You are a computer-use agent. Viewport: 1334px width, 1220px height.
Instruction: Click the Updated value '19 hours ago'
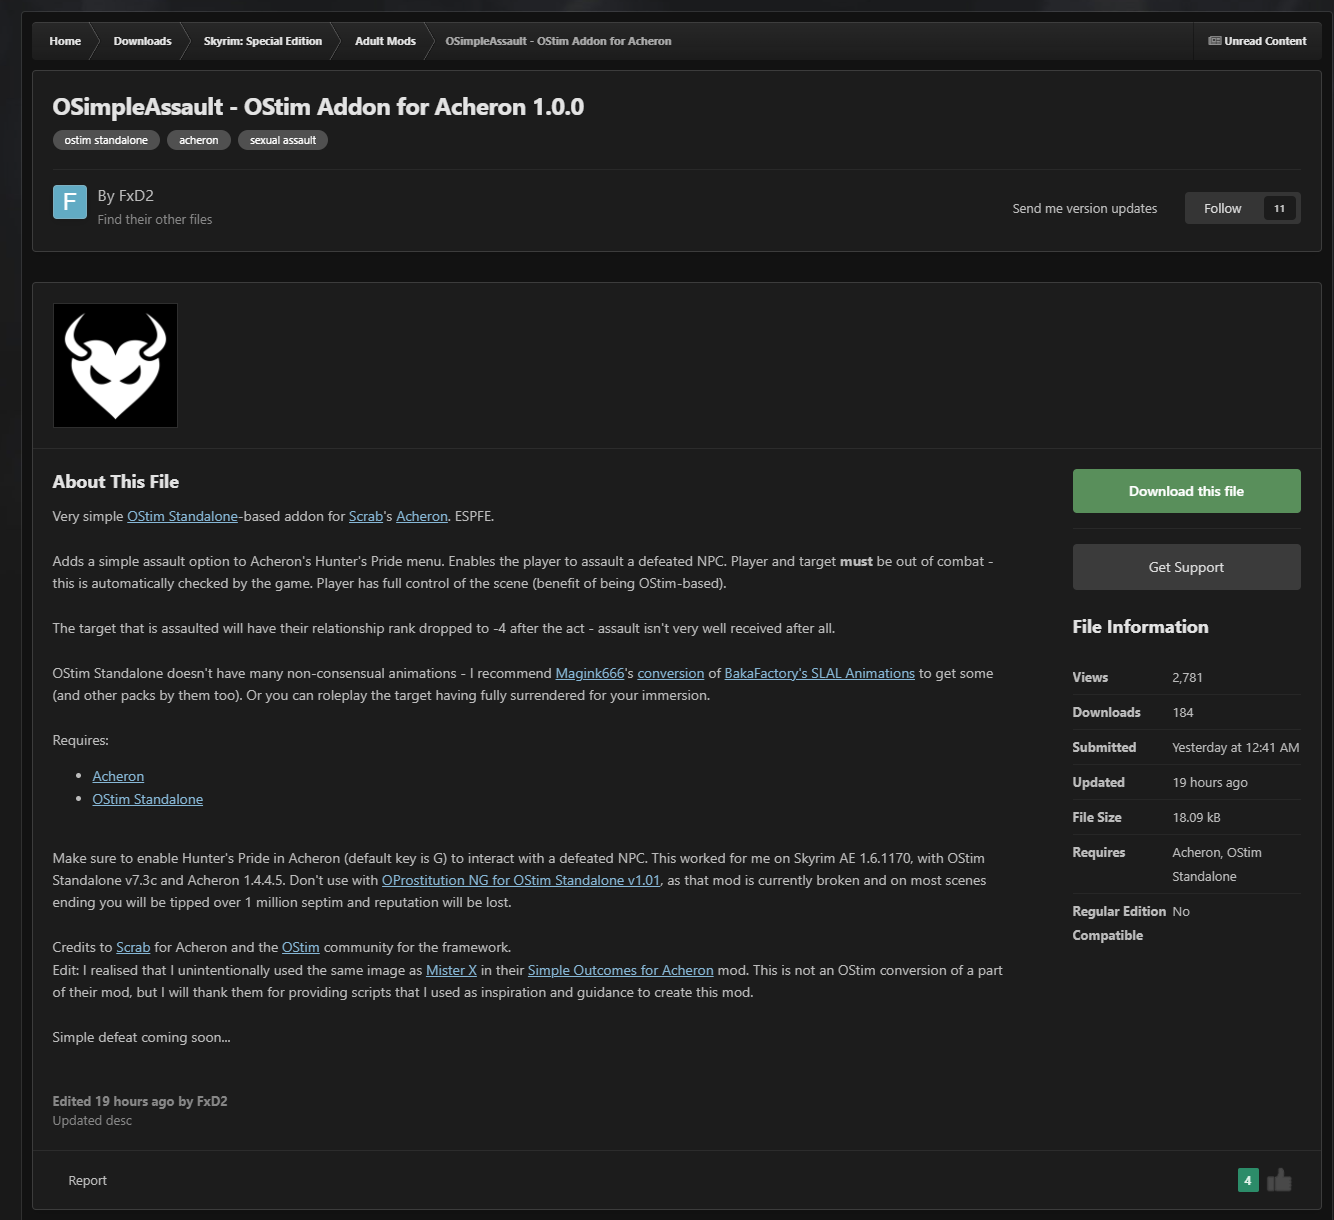coord(1210,783)
